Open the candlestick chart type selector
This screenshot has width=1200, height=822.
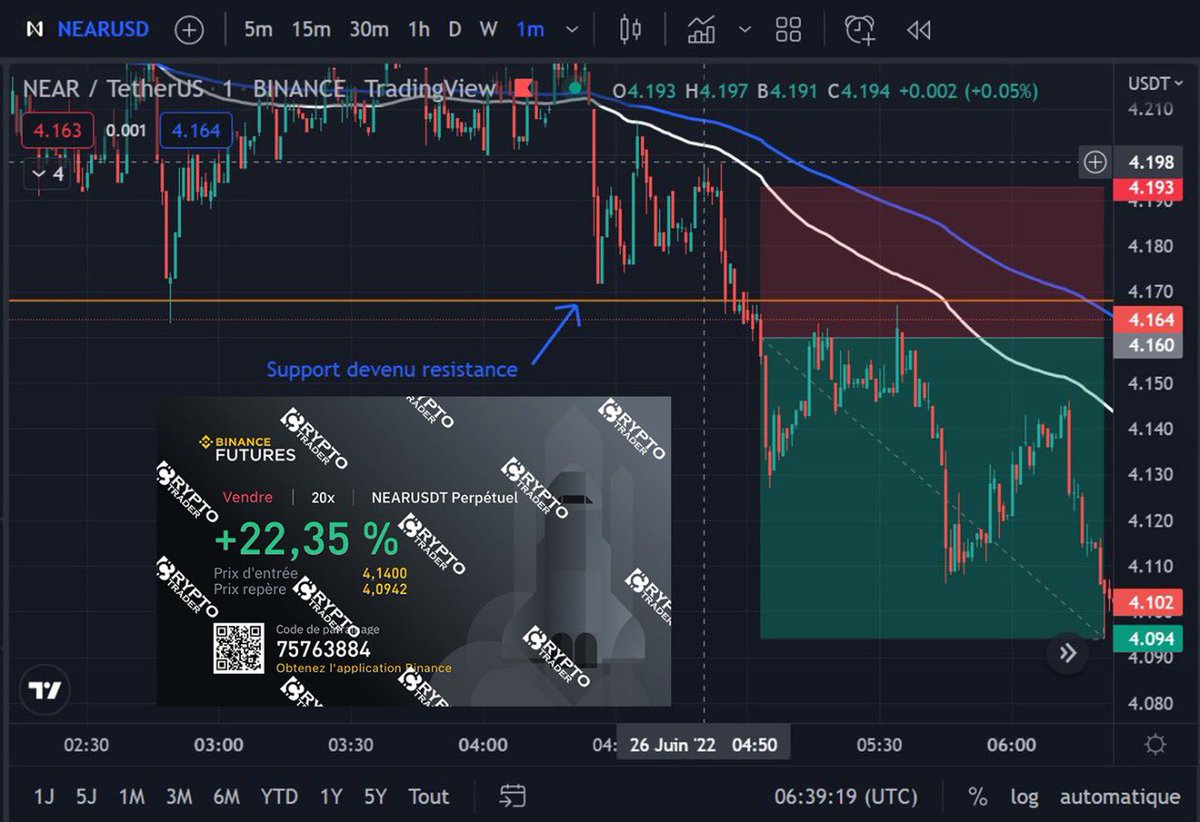click(629, 30)
